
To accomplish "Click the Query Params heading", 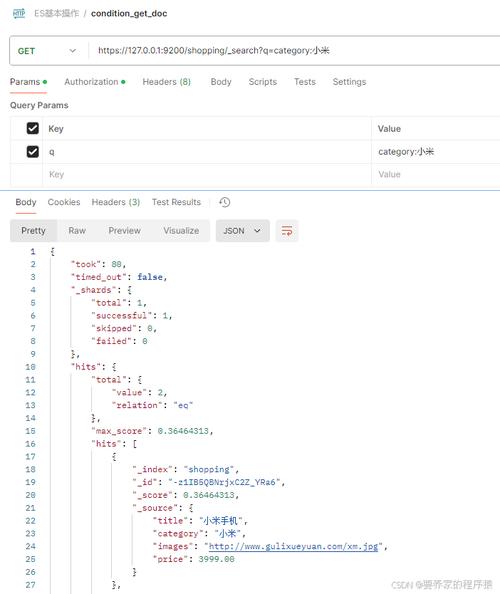I will pos(39,105).
